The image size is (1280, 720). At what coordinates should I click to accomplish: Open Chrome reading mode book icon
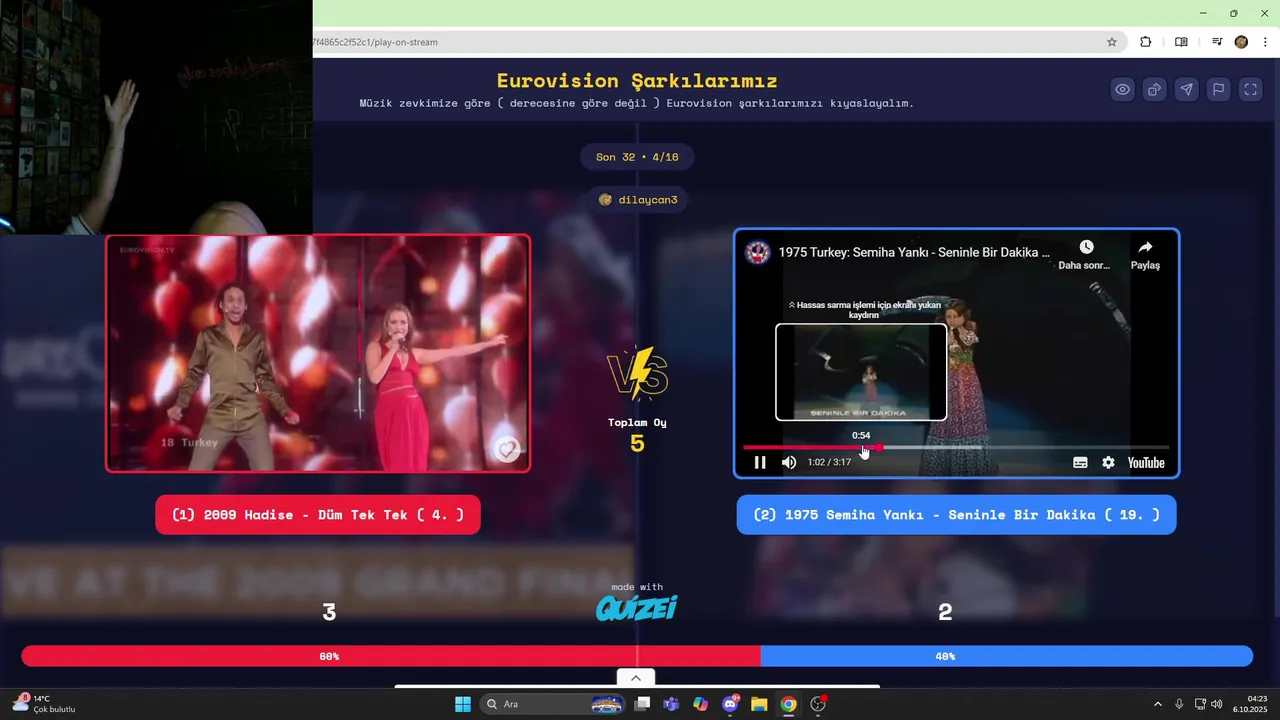[1181, 42]
